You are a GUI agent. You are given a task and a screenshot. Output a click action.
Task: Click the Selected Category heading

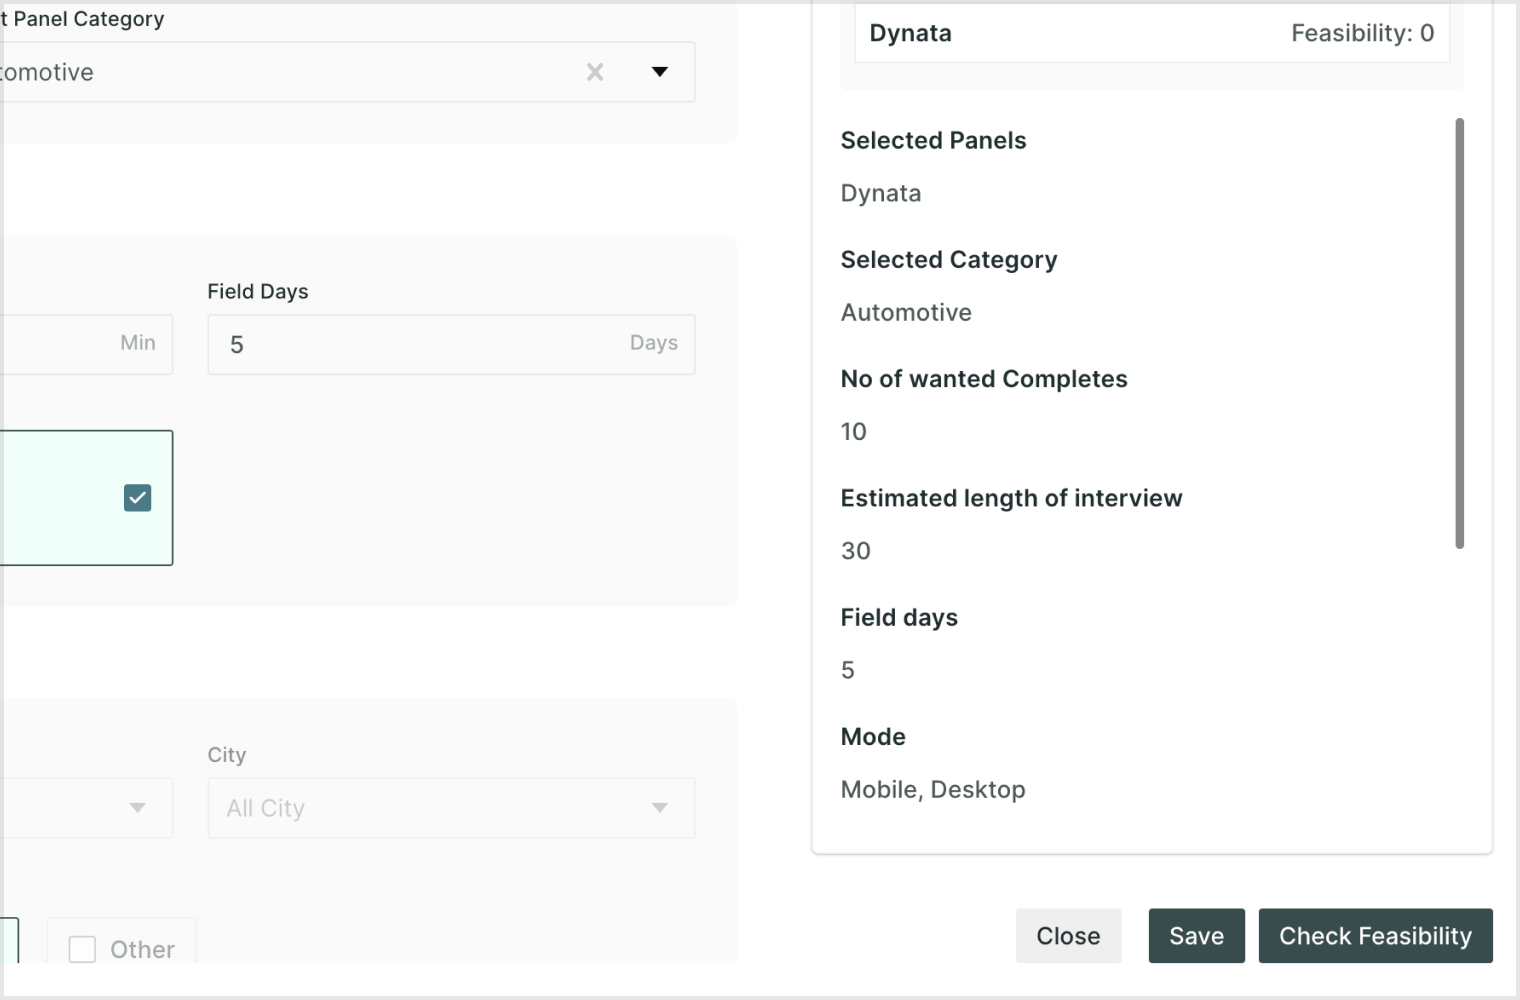coord(949,260)
